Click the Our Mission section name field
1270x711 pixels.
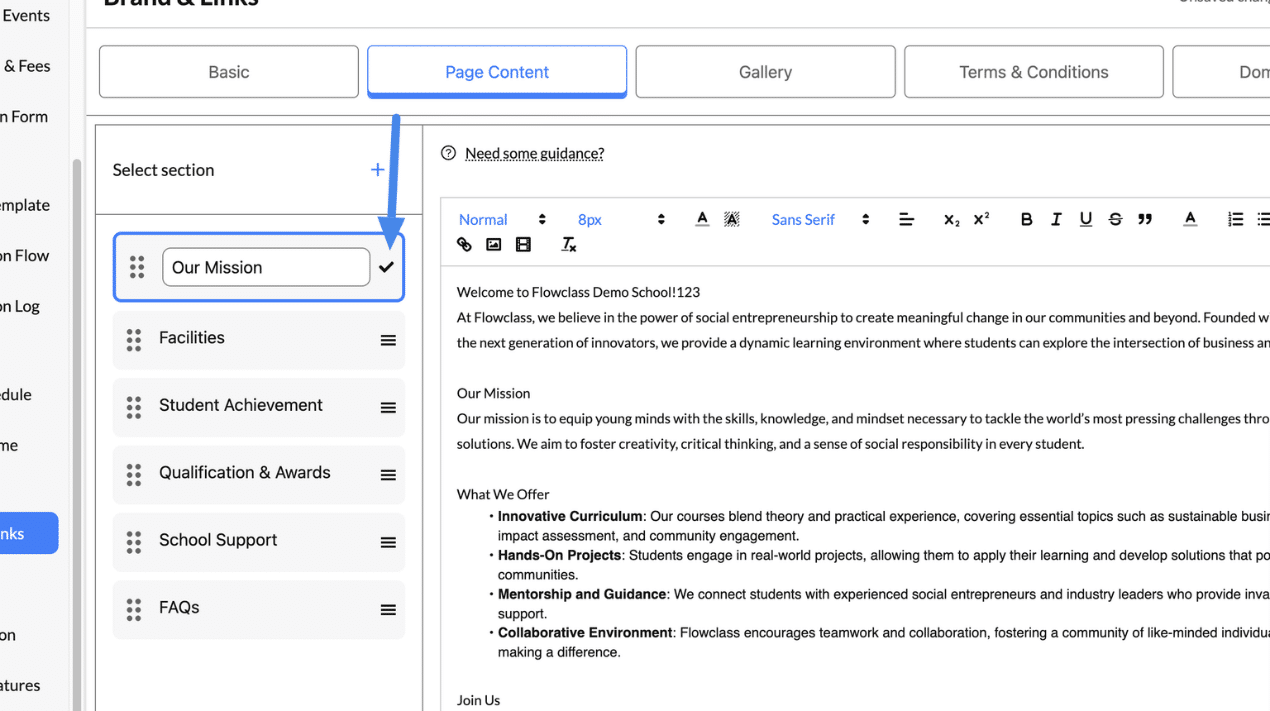click(x=266, y=267)
